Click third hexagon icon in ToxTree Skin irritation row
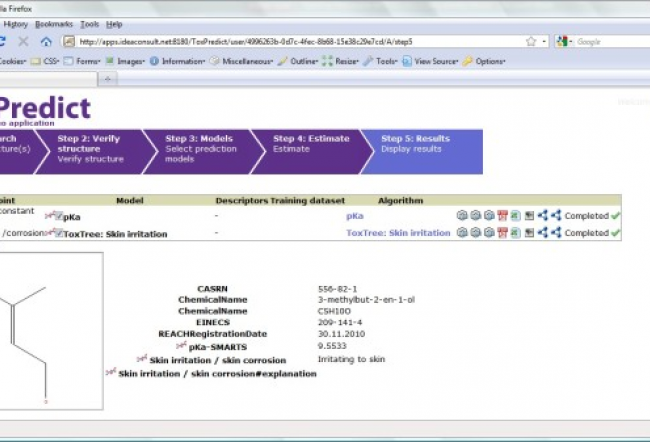The height and width of the screenshot is (442, 650). (489, 233)
